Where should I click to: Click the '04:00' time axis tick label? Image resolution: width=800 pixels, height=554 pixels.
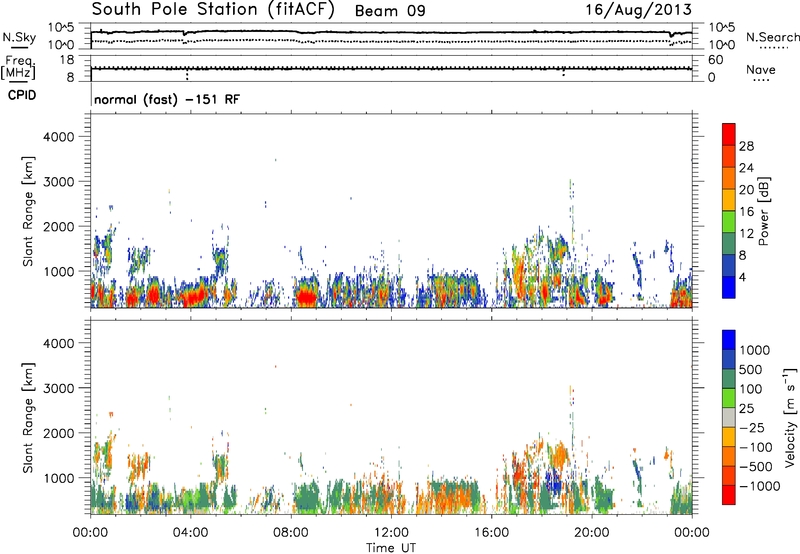tap(190, 533)
